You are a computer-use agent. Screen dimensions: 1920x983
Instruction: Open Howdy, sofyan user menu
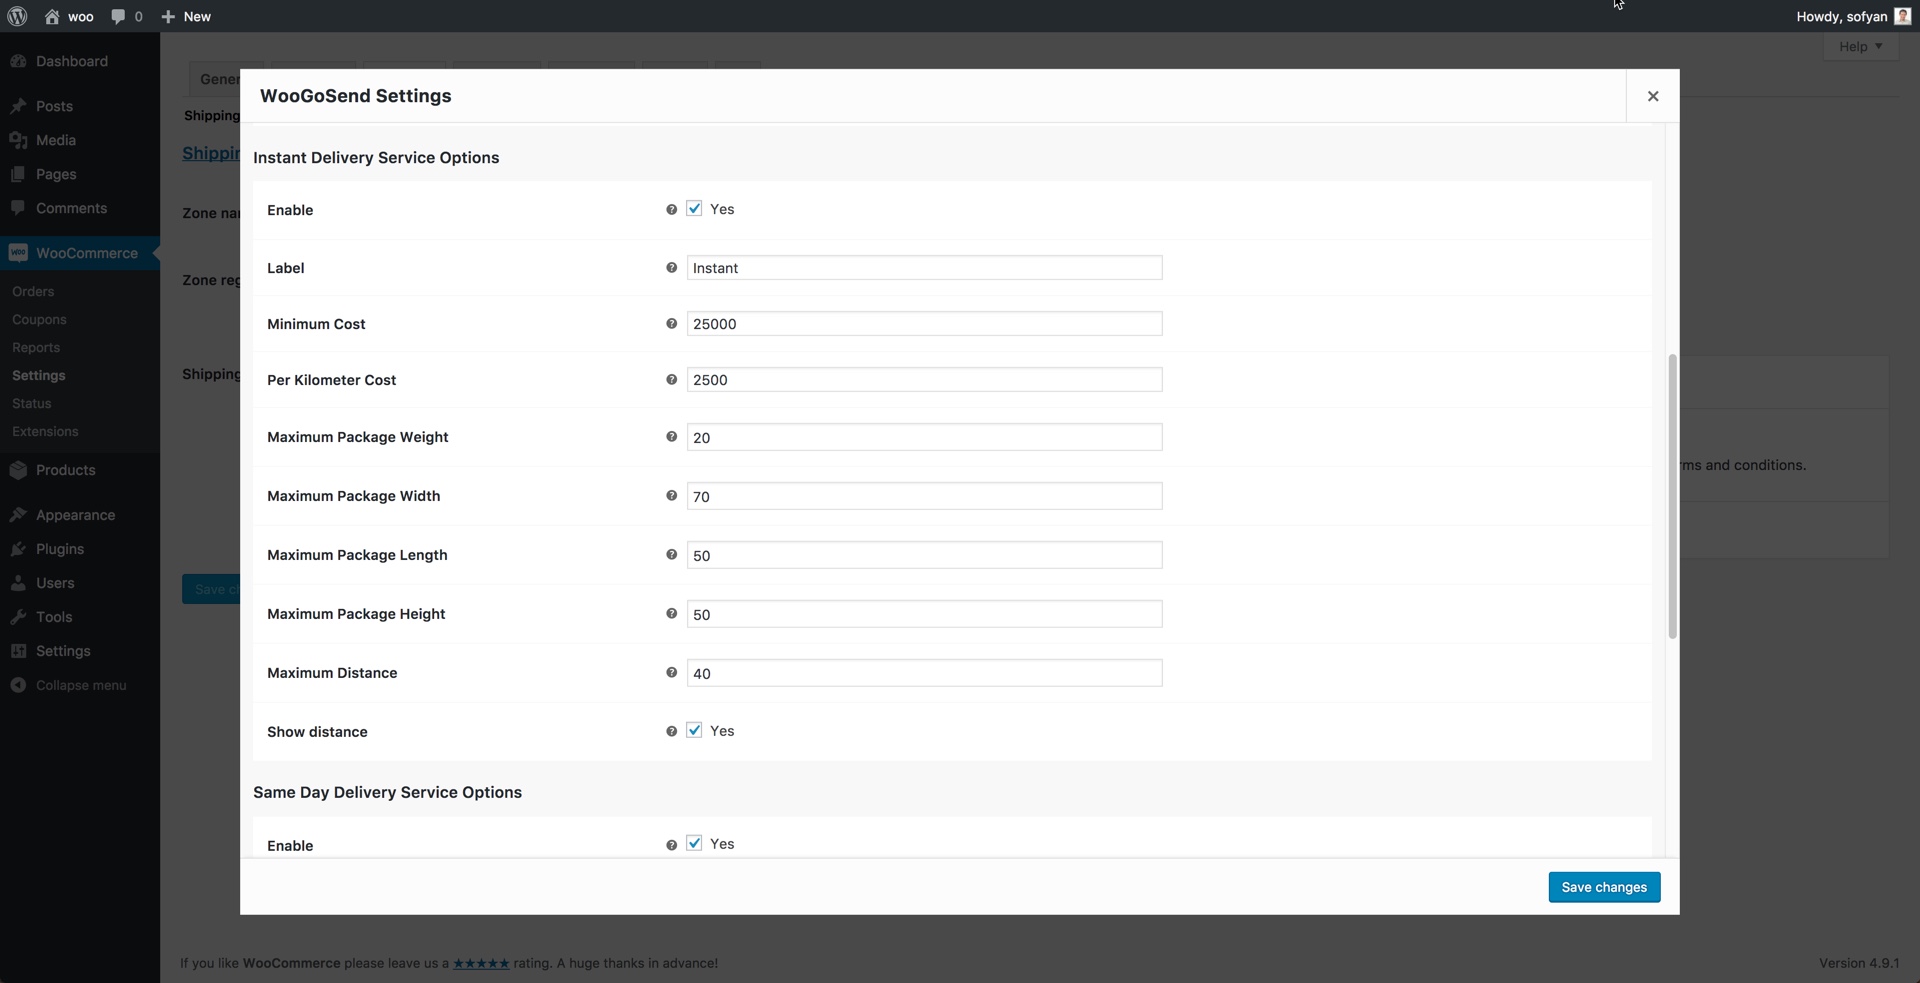pos(1853,16)
